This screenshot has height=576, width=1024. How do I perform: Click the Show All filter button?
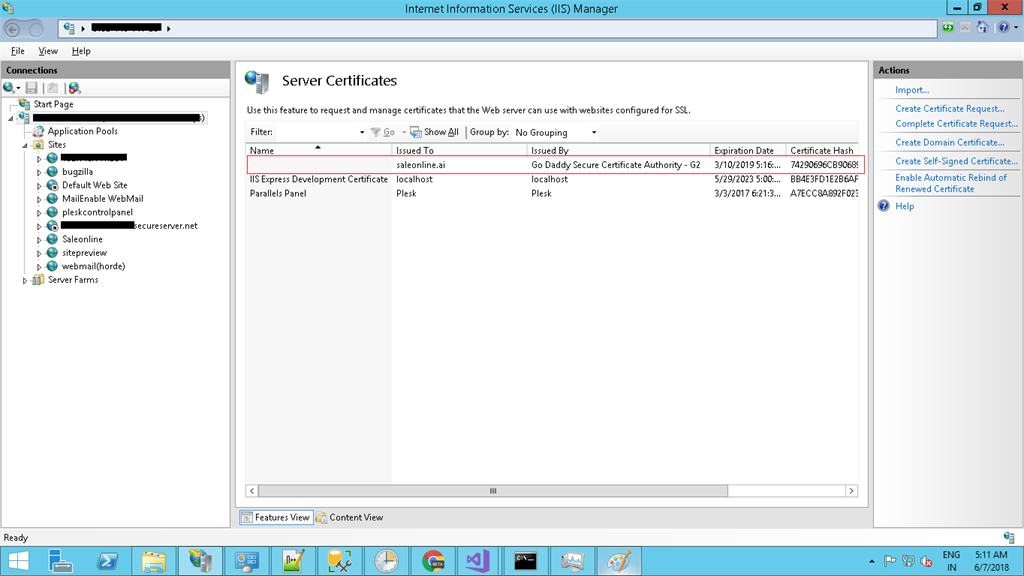434,132
